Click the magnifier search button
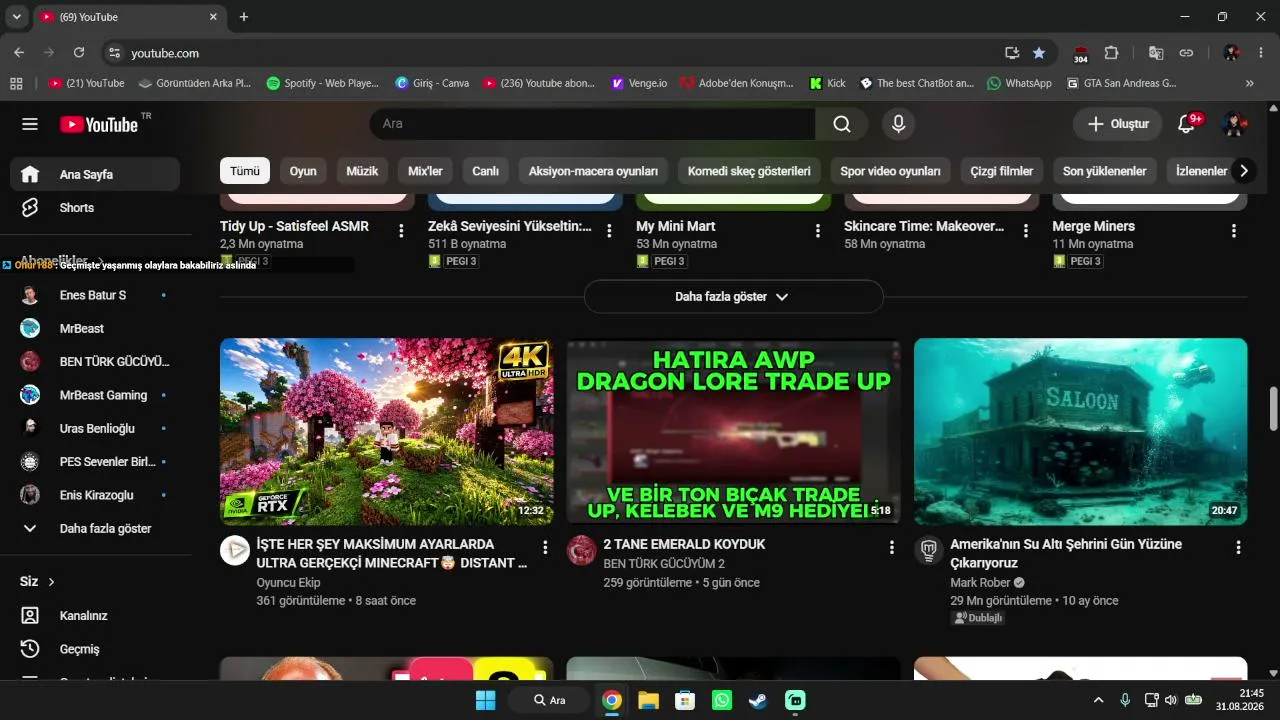Viewport: 1280px width, 720px height. point(842,124)
